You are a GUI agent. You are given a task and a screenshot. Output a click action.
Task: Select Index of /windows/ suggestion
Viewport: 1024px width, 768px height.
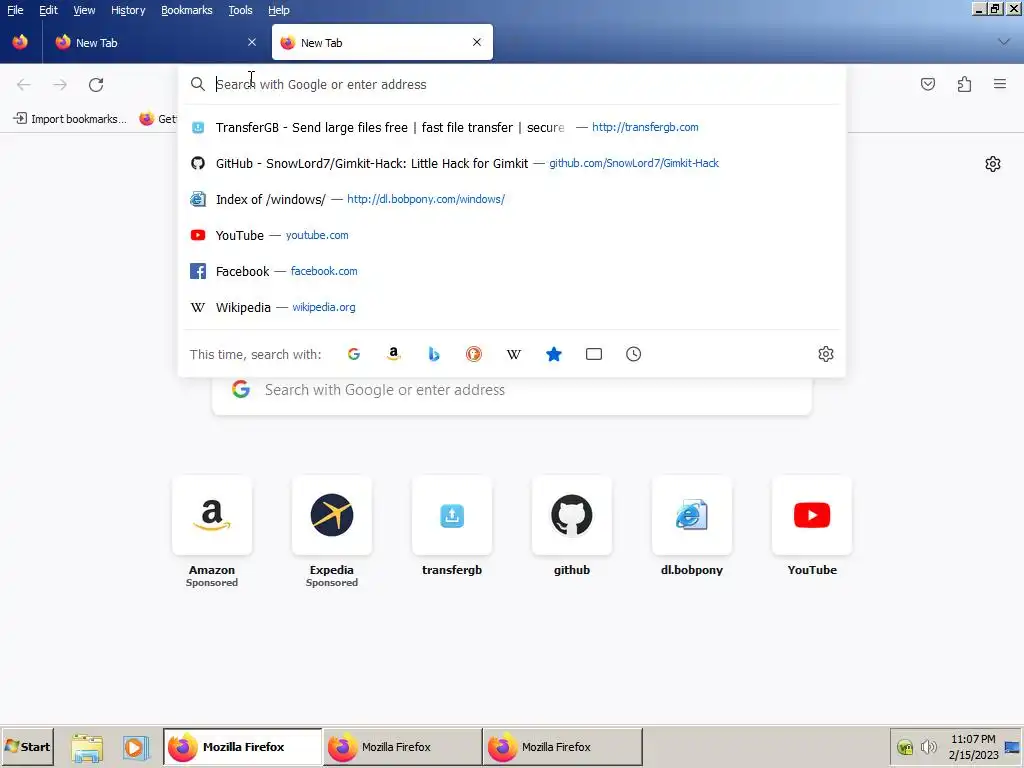(x=511, y=199)
